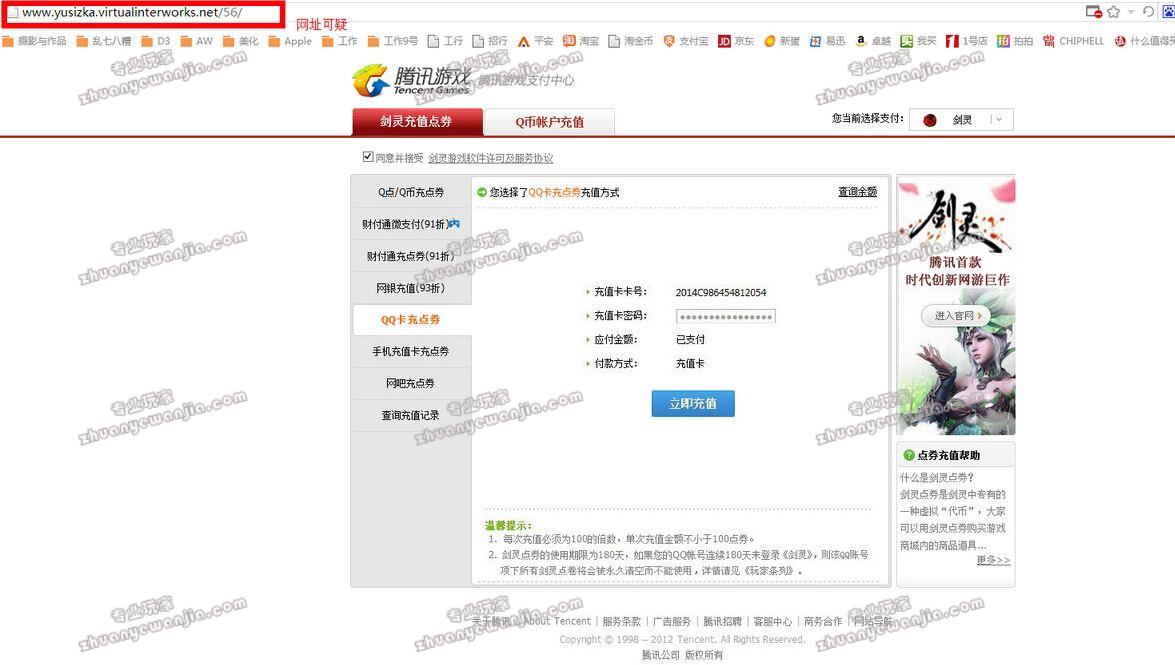Select 财付通微支付(91折) payment method

[411, 224]
